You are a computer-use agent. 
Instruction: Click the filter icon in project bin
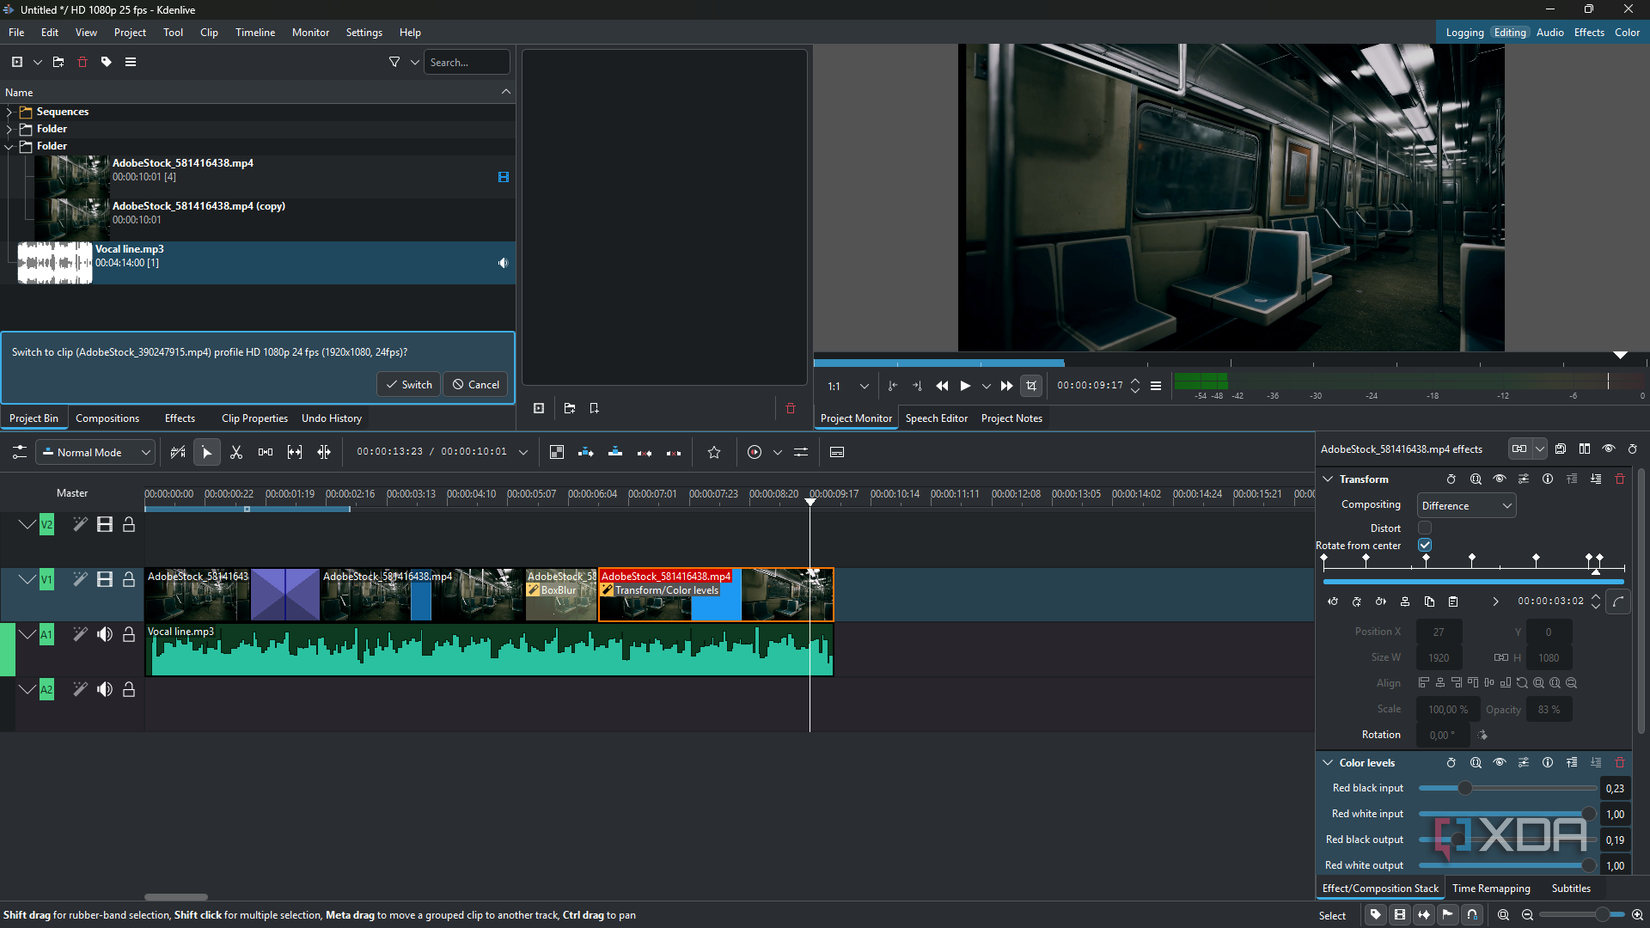click(x=394, y=62)
